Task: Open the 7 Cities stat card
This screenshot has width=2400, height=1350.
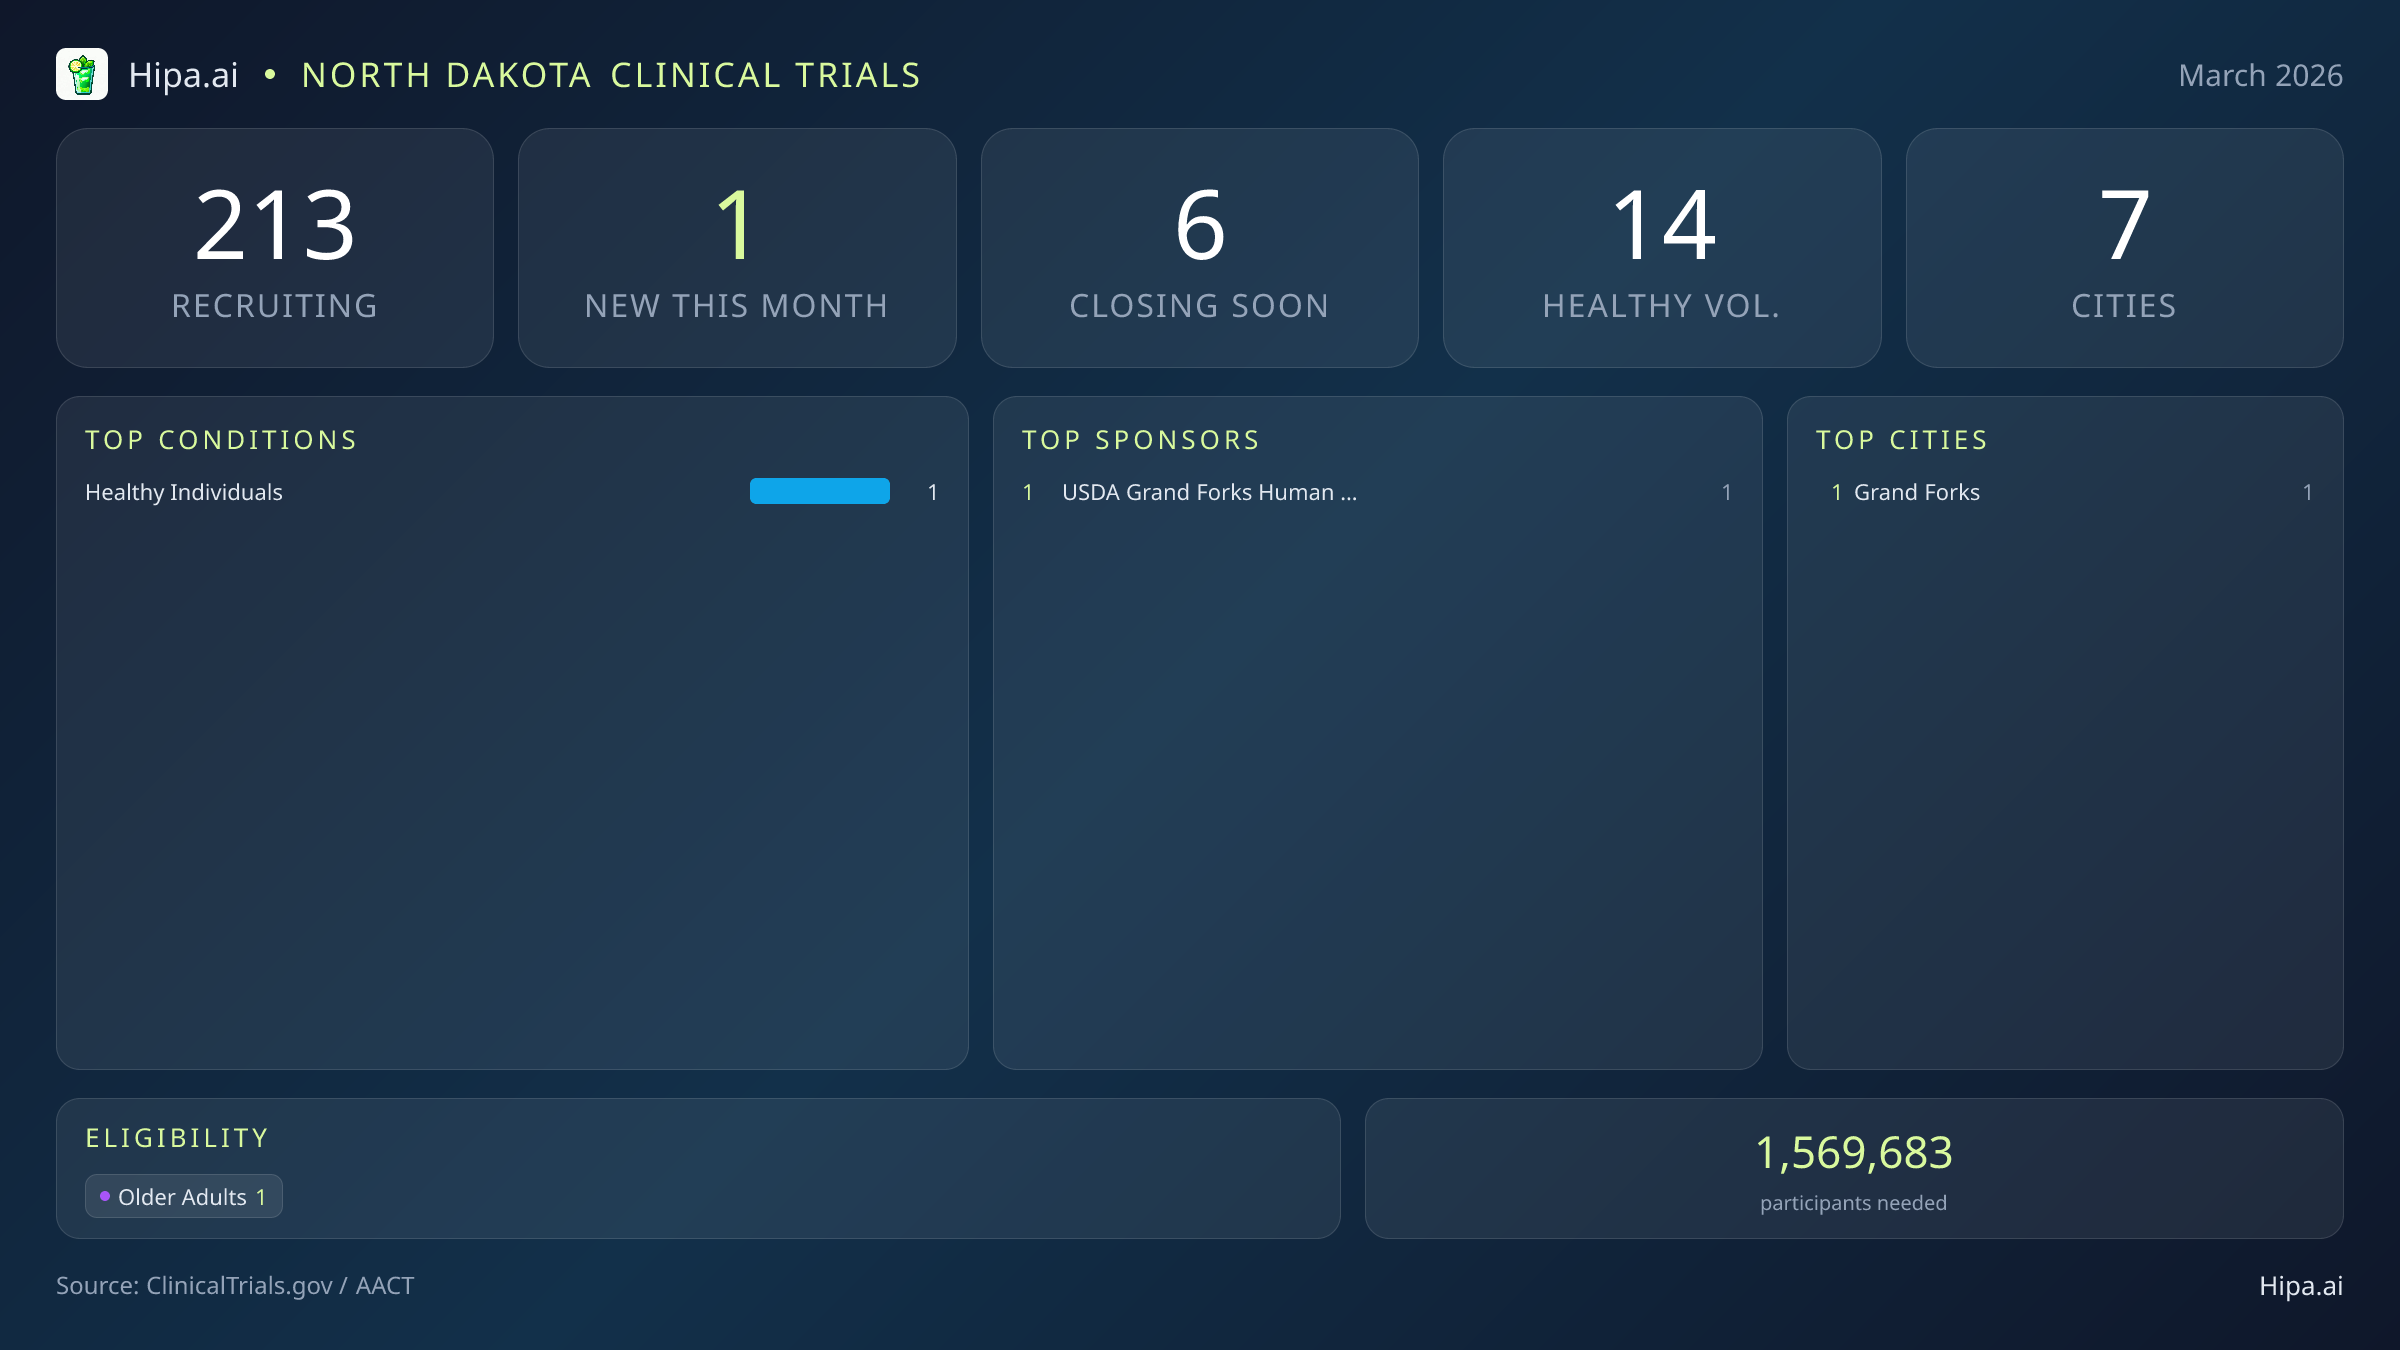Action: (2123, 247)
